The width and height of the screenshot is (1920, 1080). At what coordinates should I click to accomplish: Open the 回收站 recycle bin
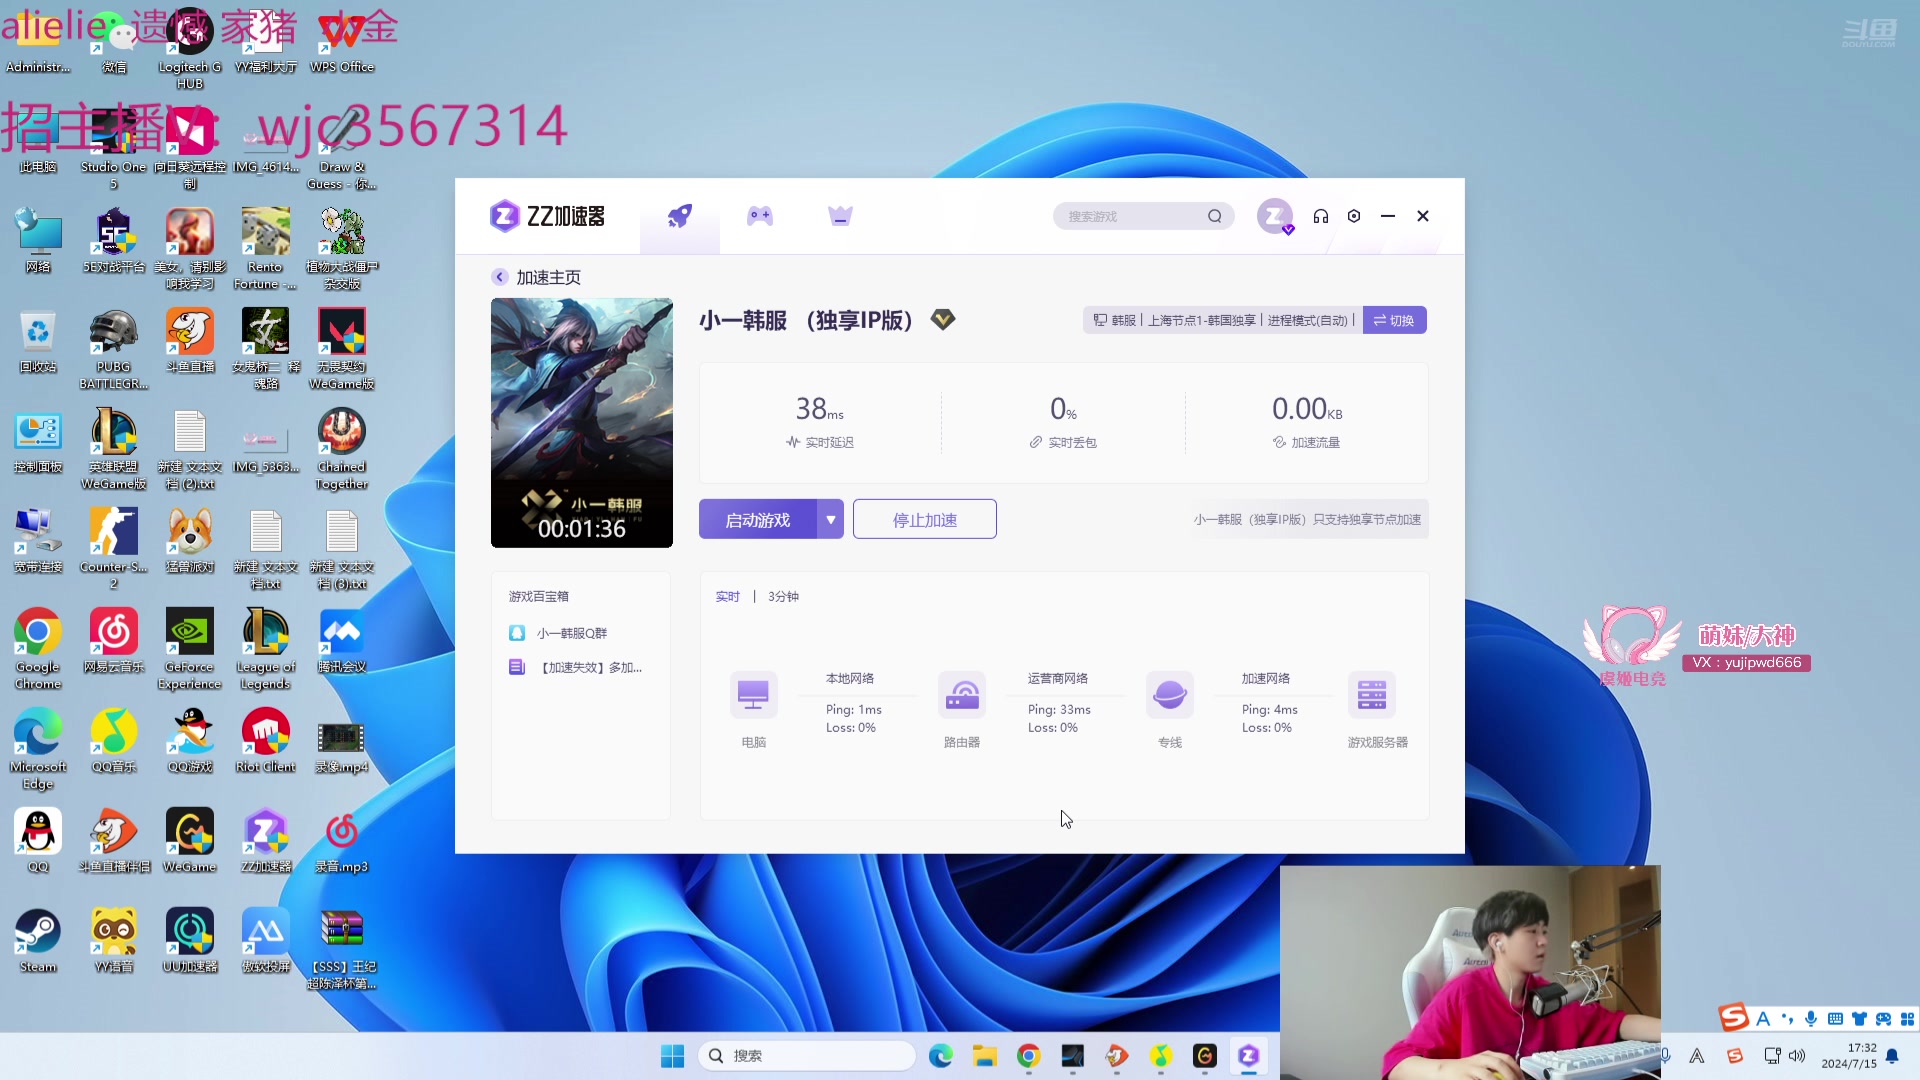coord(38,340)
